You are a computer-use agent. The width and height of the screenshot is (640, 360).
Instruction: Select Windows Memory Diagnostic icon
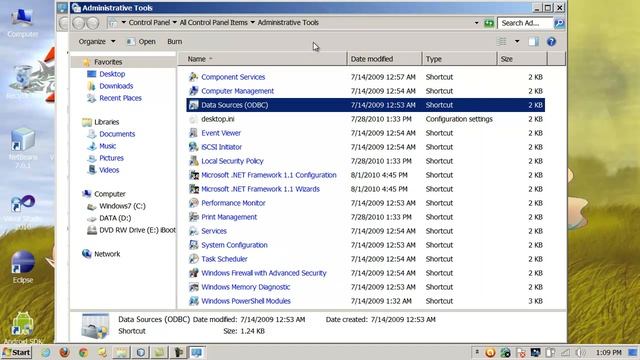click(193, 287)
